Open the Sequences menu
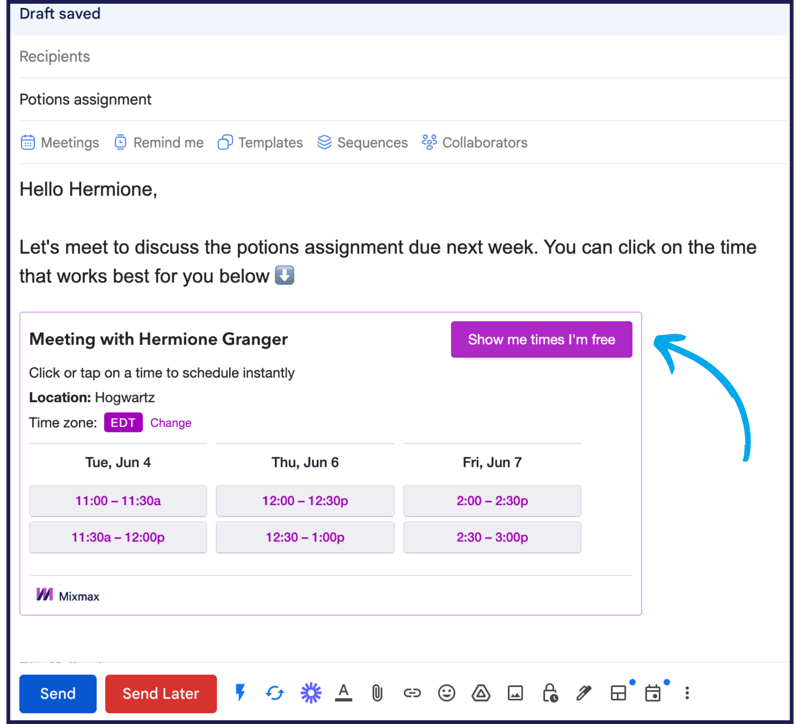Screen dimensions: 800x724 point(362,142)
